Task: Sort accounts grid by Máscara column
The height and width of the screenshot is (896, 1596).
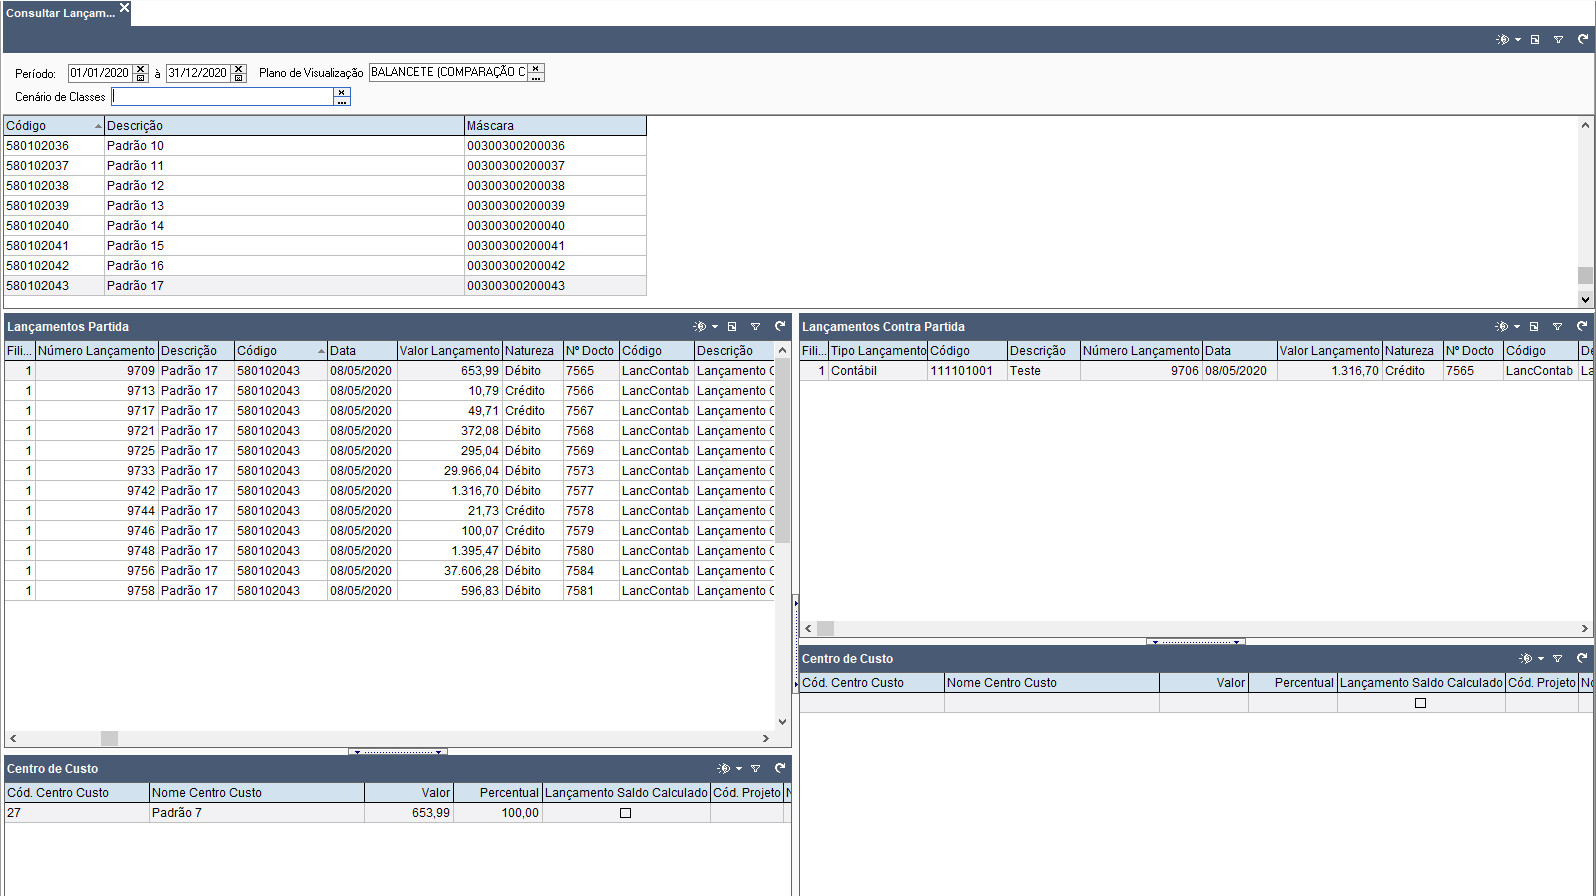Action: [554, 126]
